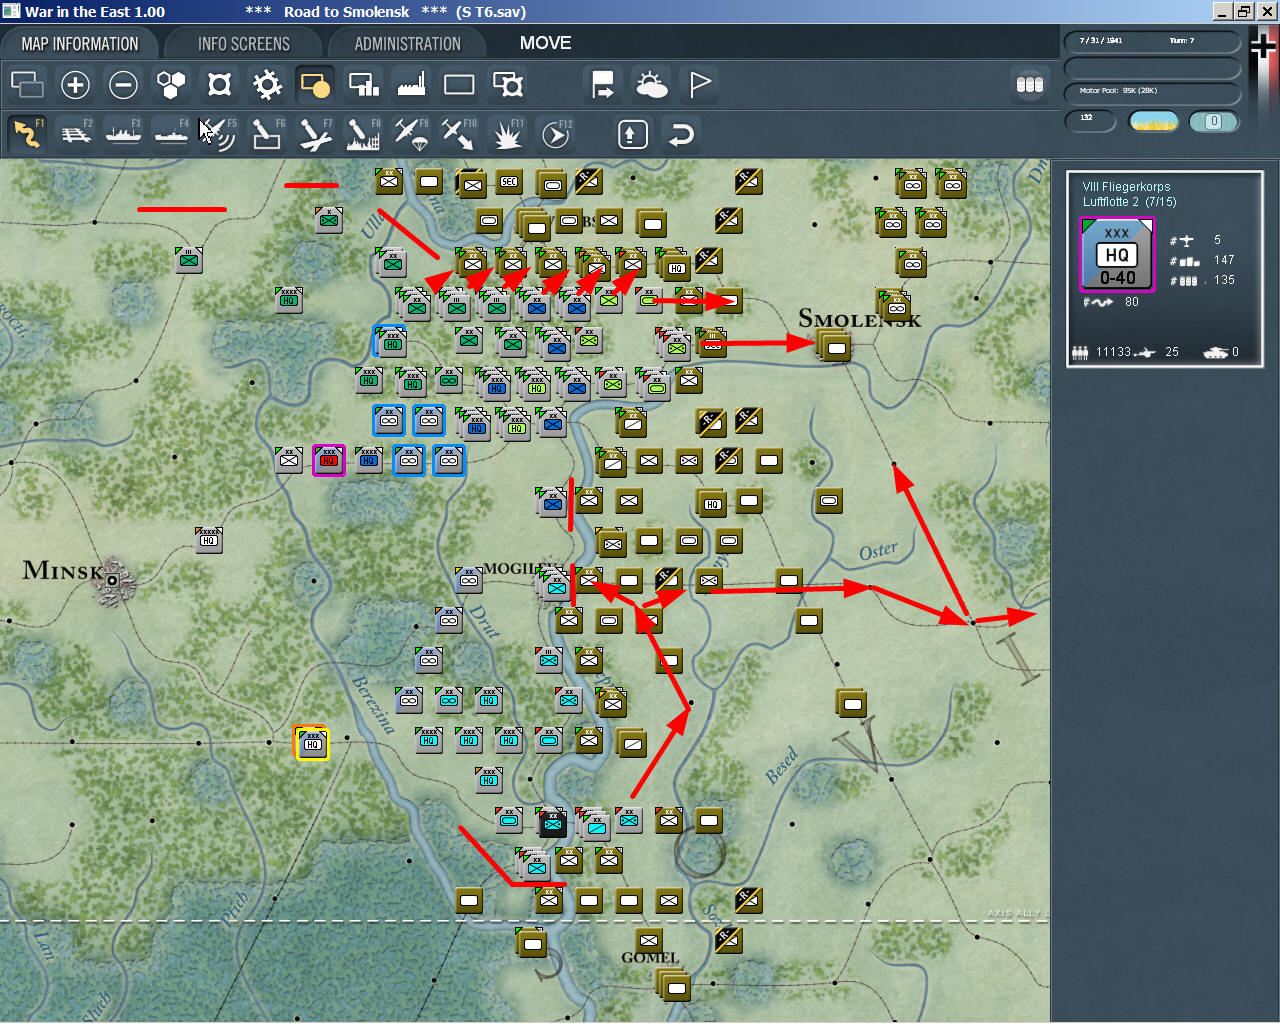Select the F1 Move mode button
1280x1024 pixels.
tap(27, 134)
